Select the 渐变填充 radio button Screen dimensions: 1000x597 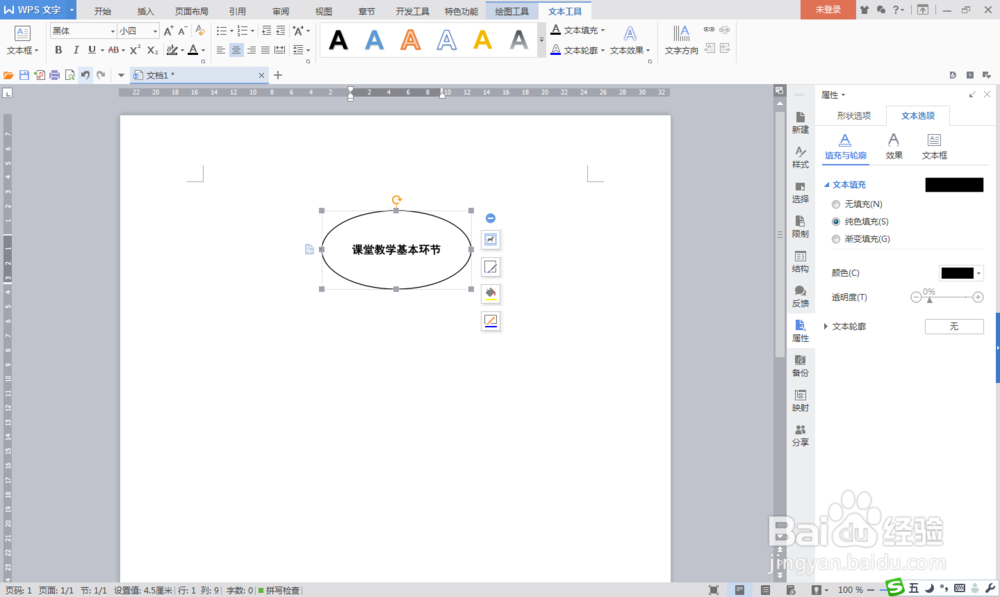click(835, 238)
